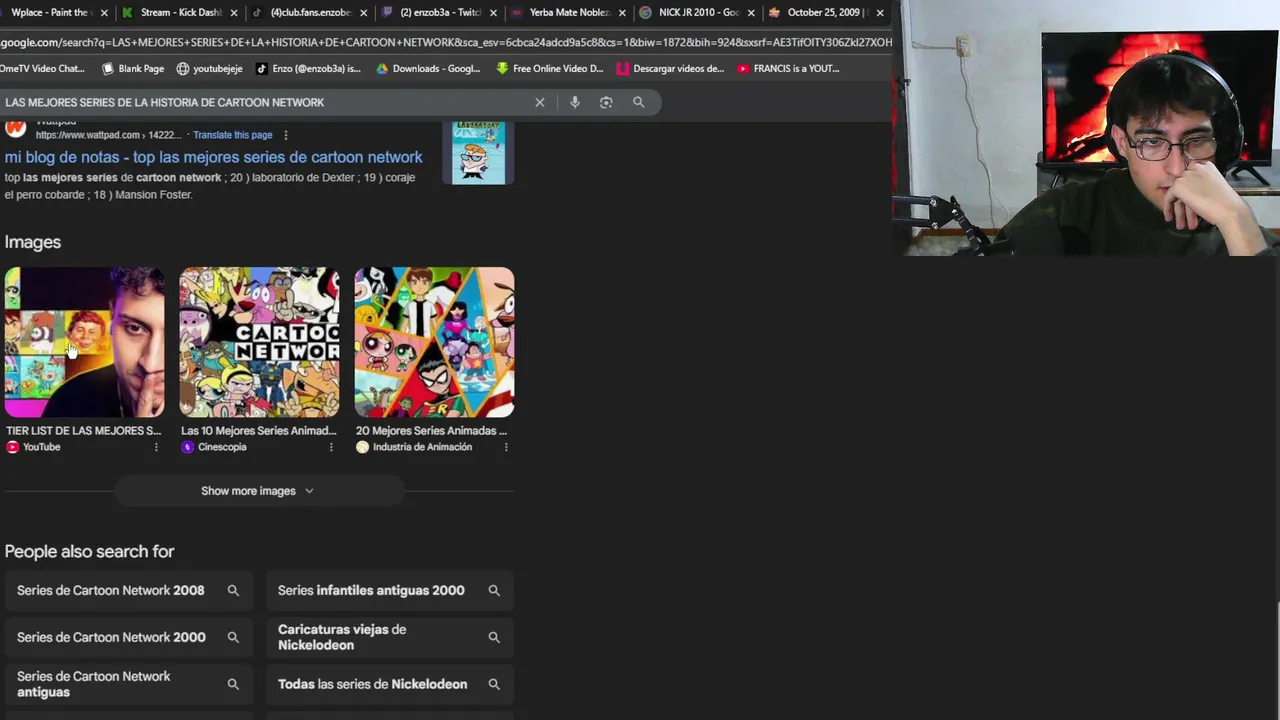The width and height of the screenshot is (1280, 720).
Task: Submit search using magnifying glass icon
Action: pyautogui.click(x=638, y=102)
